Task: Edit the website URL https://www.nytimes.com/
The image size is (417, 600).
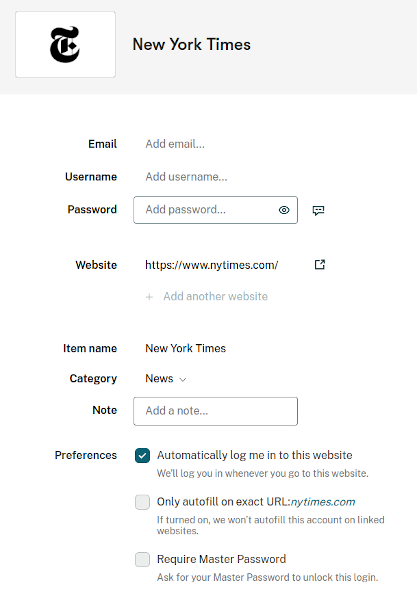Action: click(212, 265)
